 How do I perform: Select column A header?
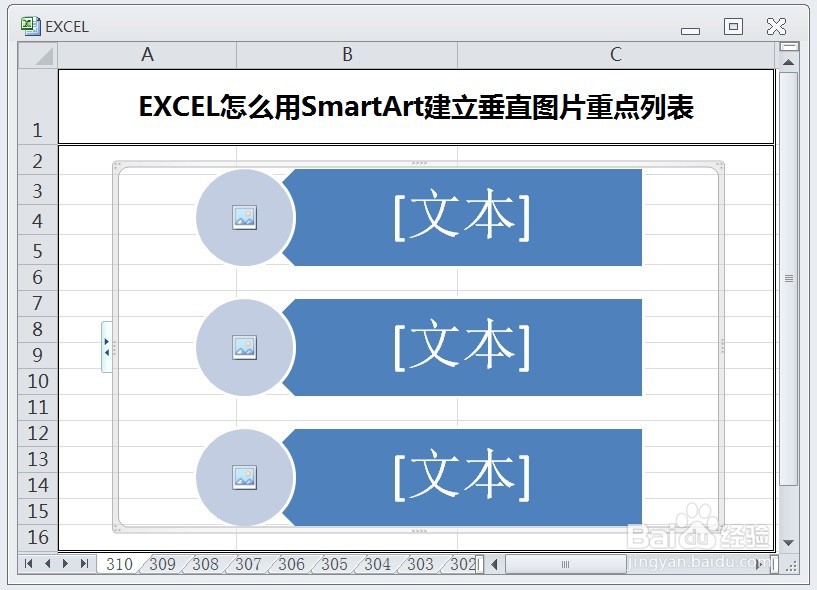coord(147,55)
